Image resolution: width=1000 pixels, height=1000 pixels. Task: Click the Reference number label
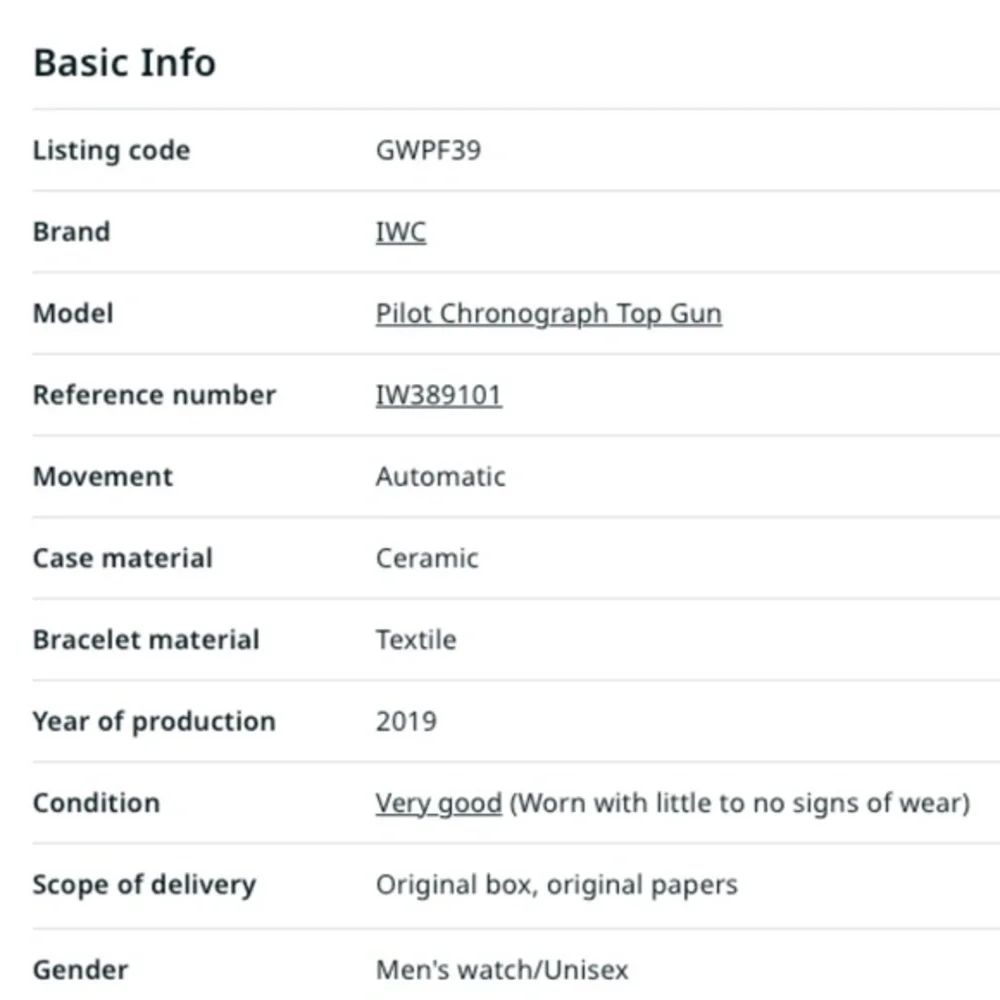(154, 395)
